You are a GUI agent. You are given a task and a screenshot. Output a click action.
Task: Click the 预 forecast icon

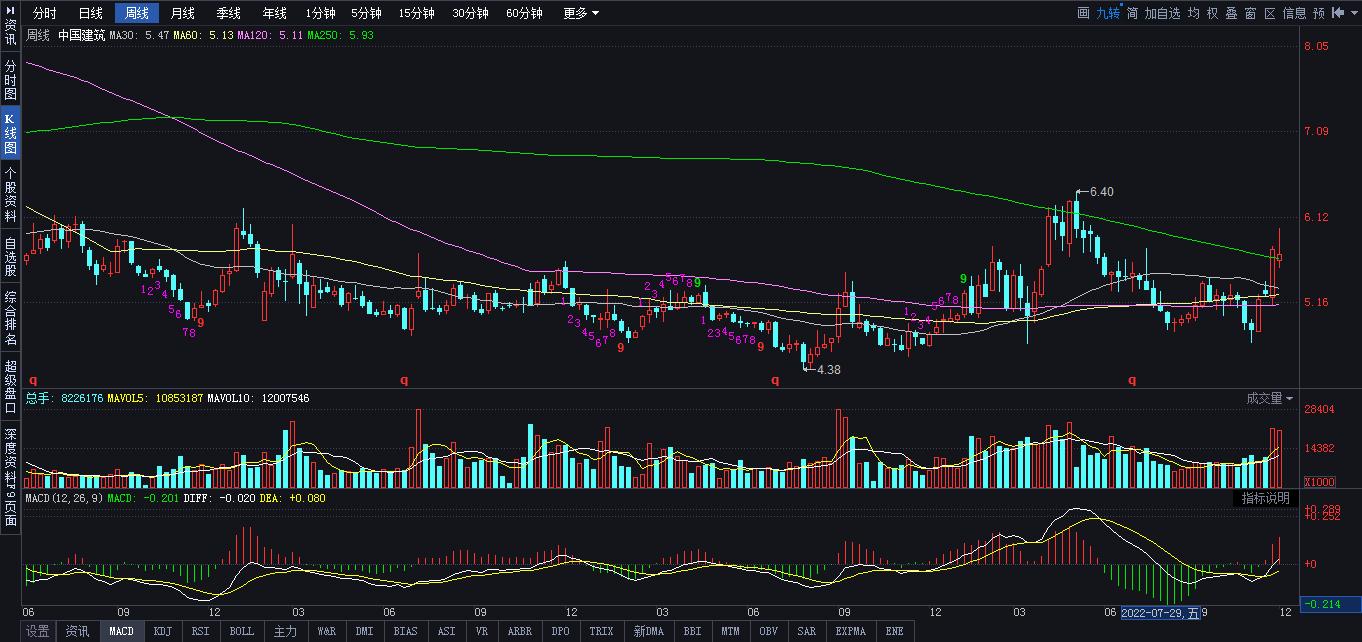1319,13
